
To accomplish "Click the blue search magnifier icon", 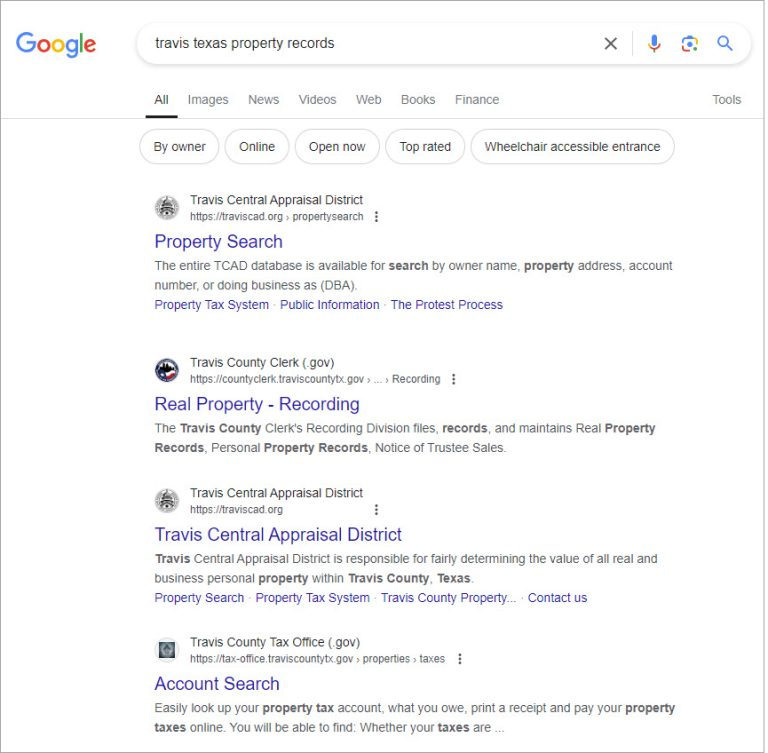I will [725, 44].
